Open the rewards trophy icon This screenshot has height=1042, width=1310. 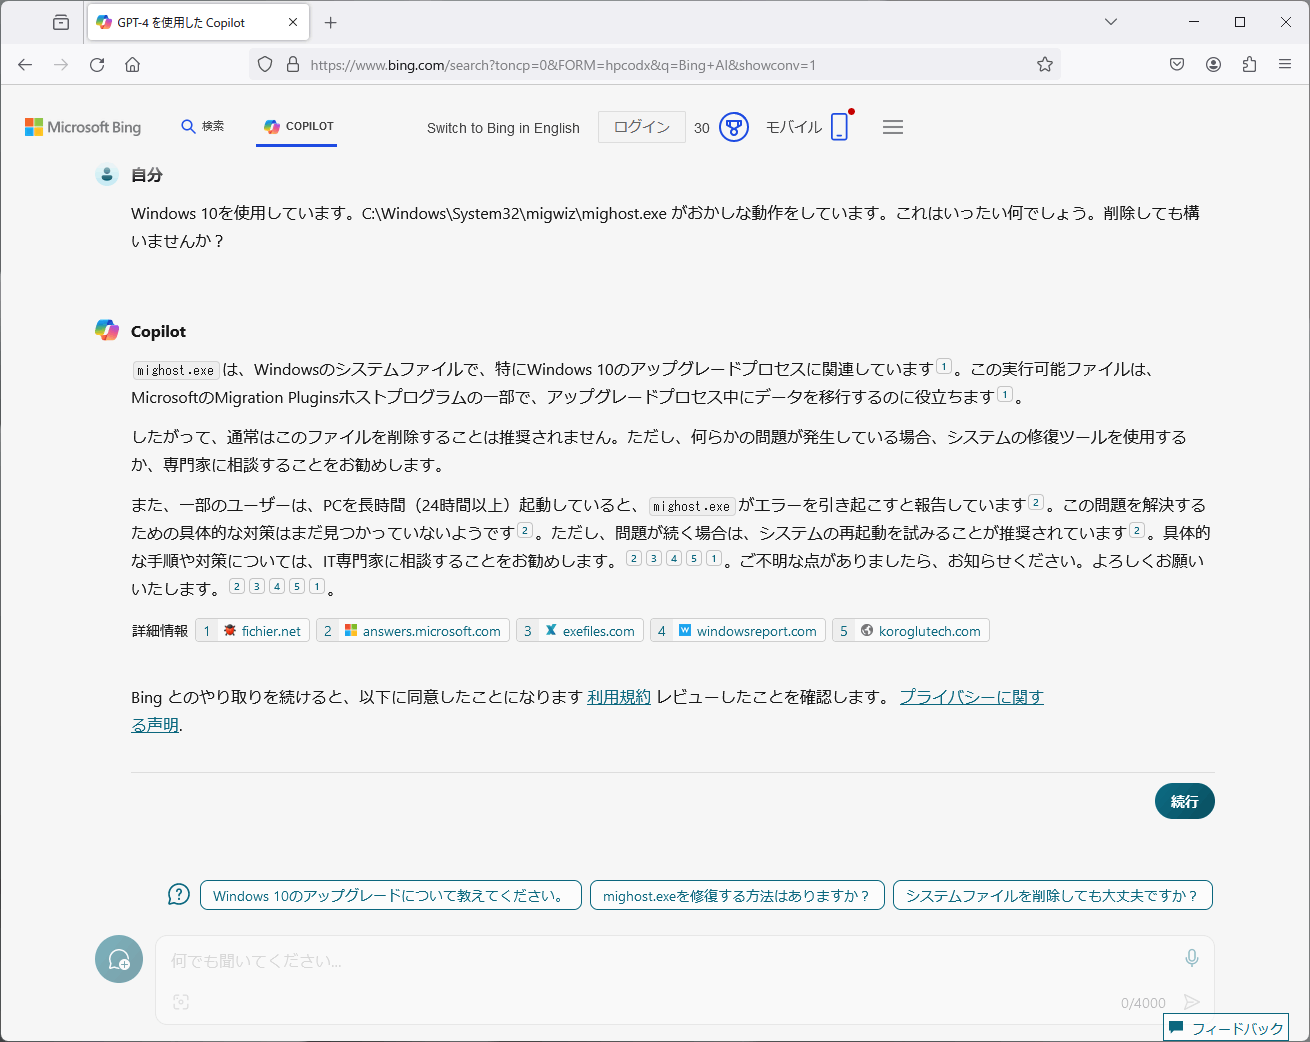pos(734,127)
